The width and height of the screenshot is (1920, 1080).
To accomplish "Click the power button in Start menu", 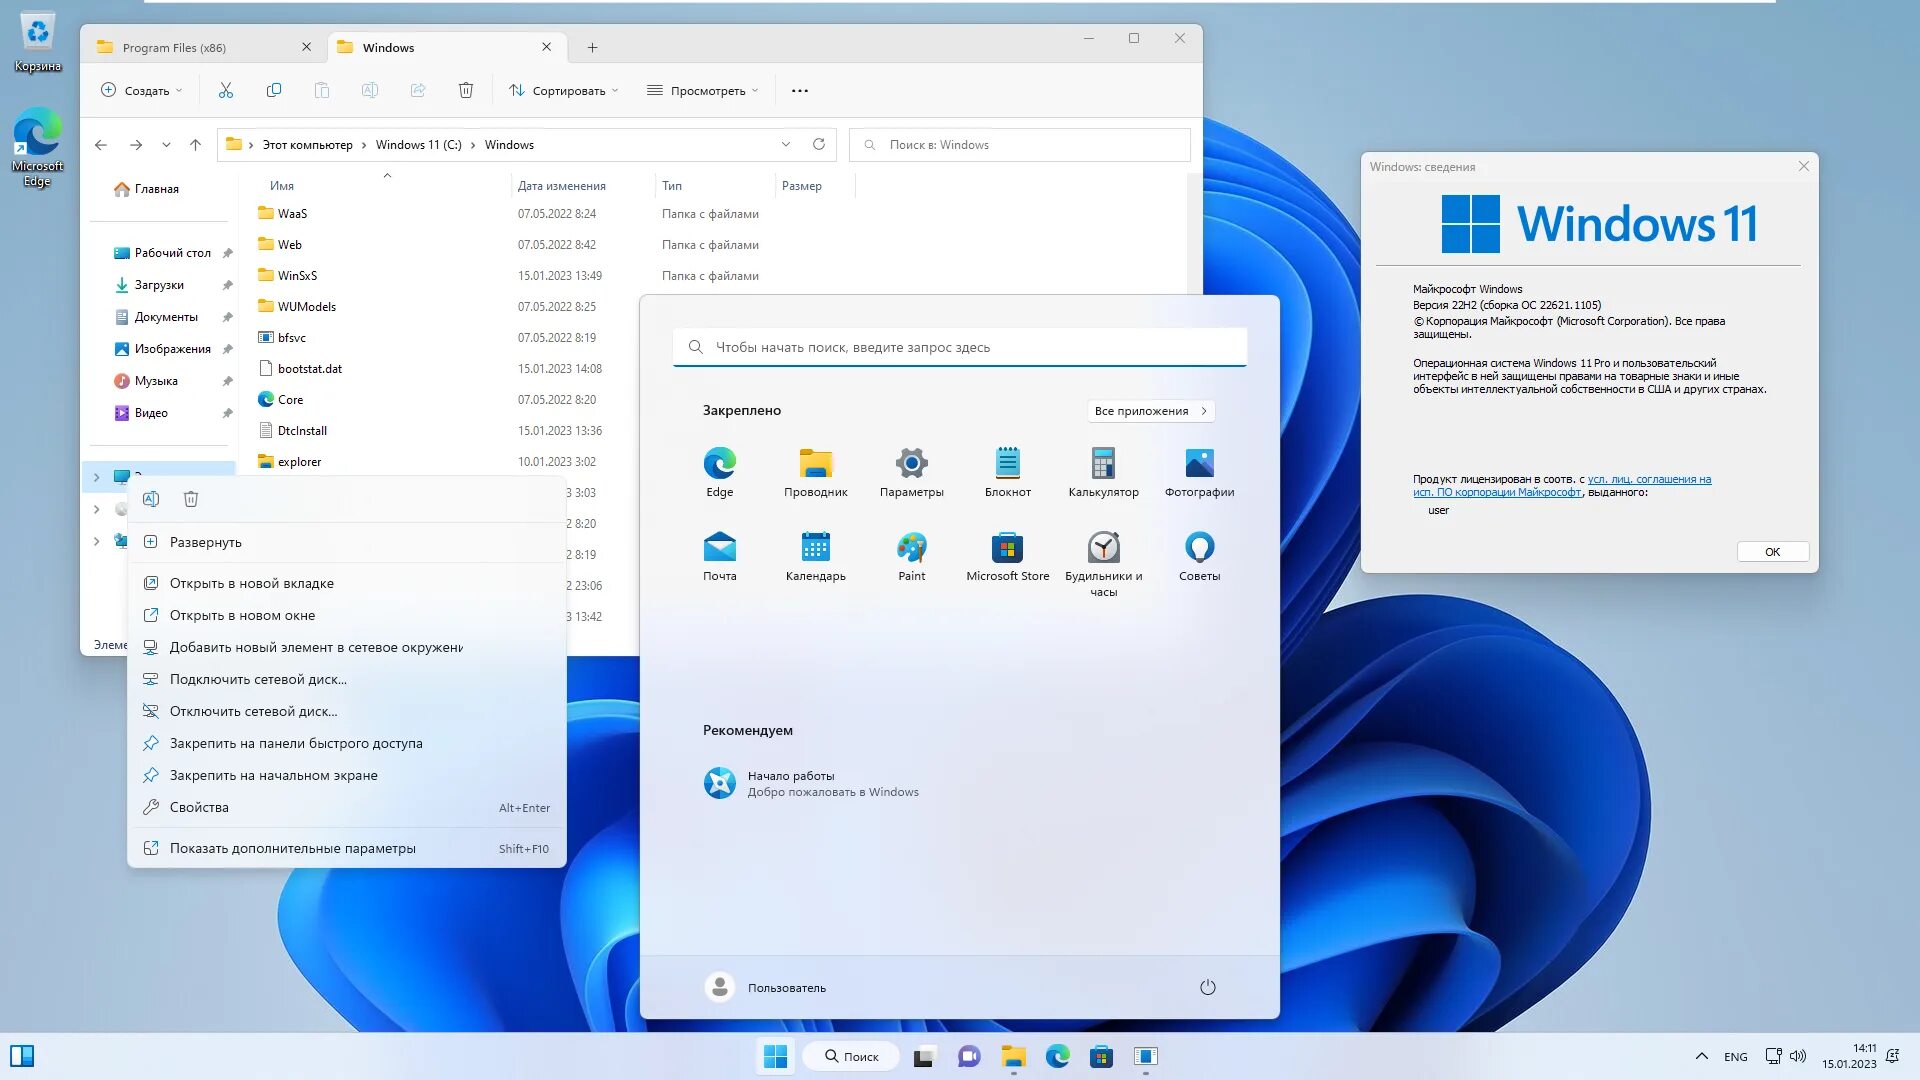I will point(1207,987).
